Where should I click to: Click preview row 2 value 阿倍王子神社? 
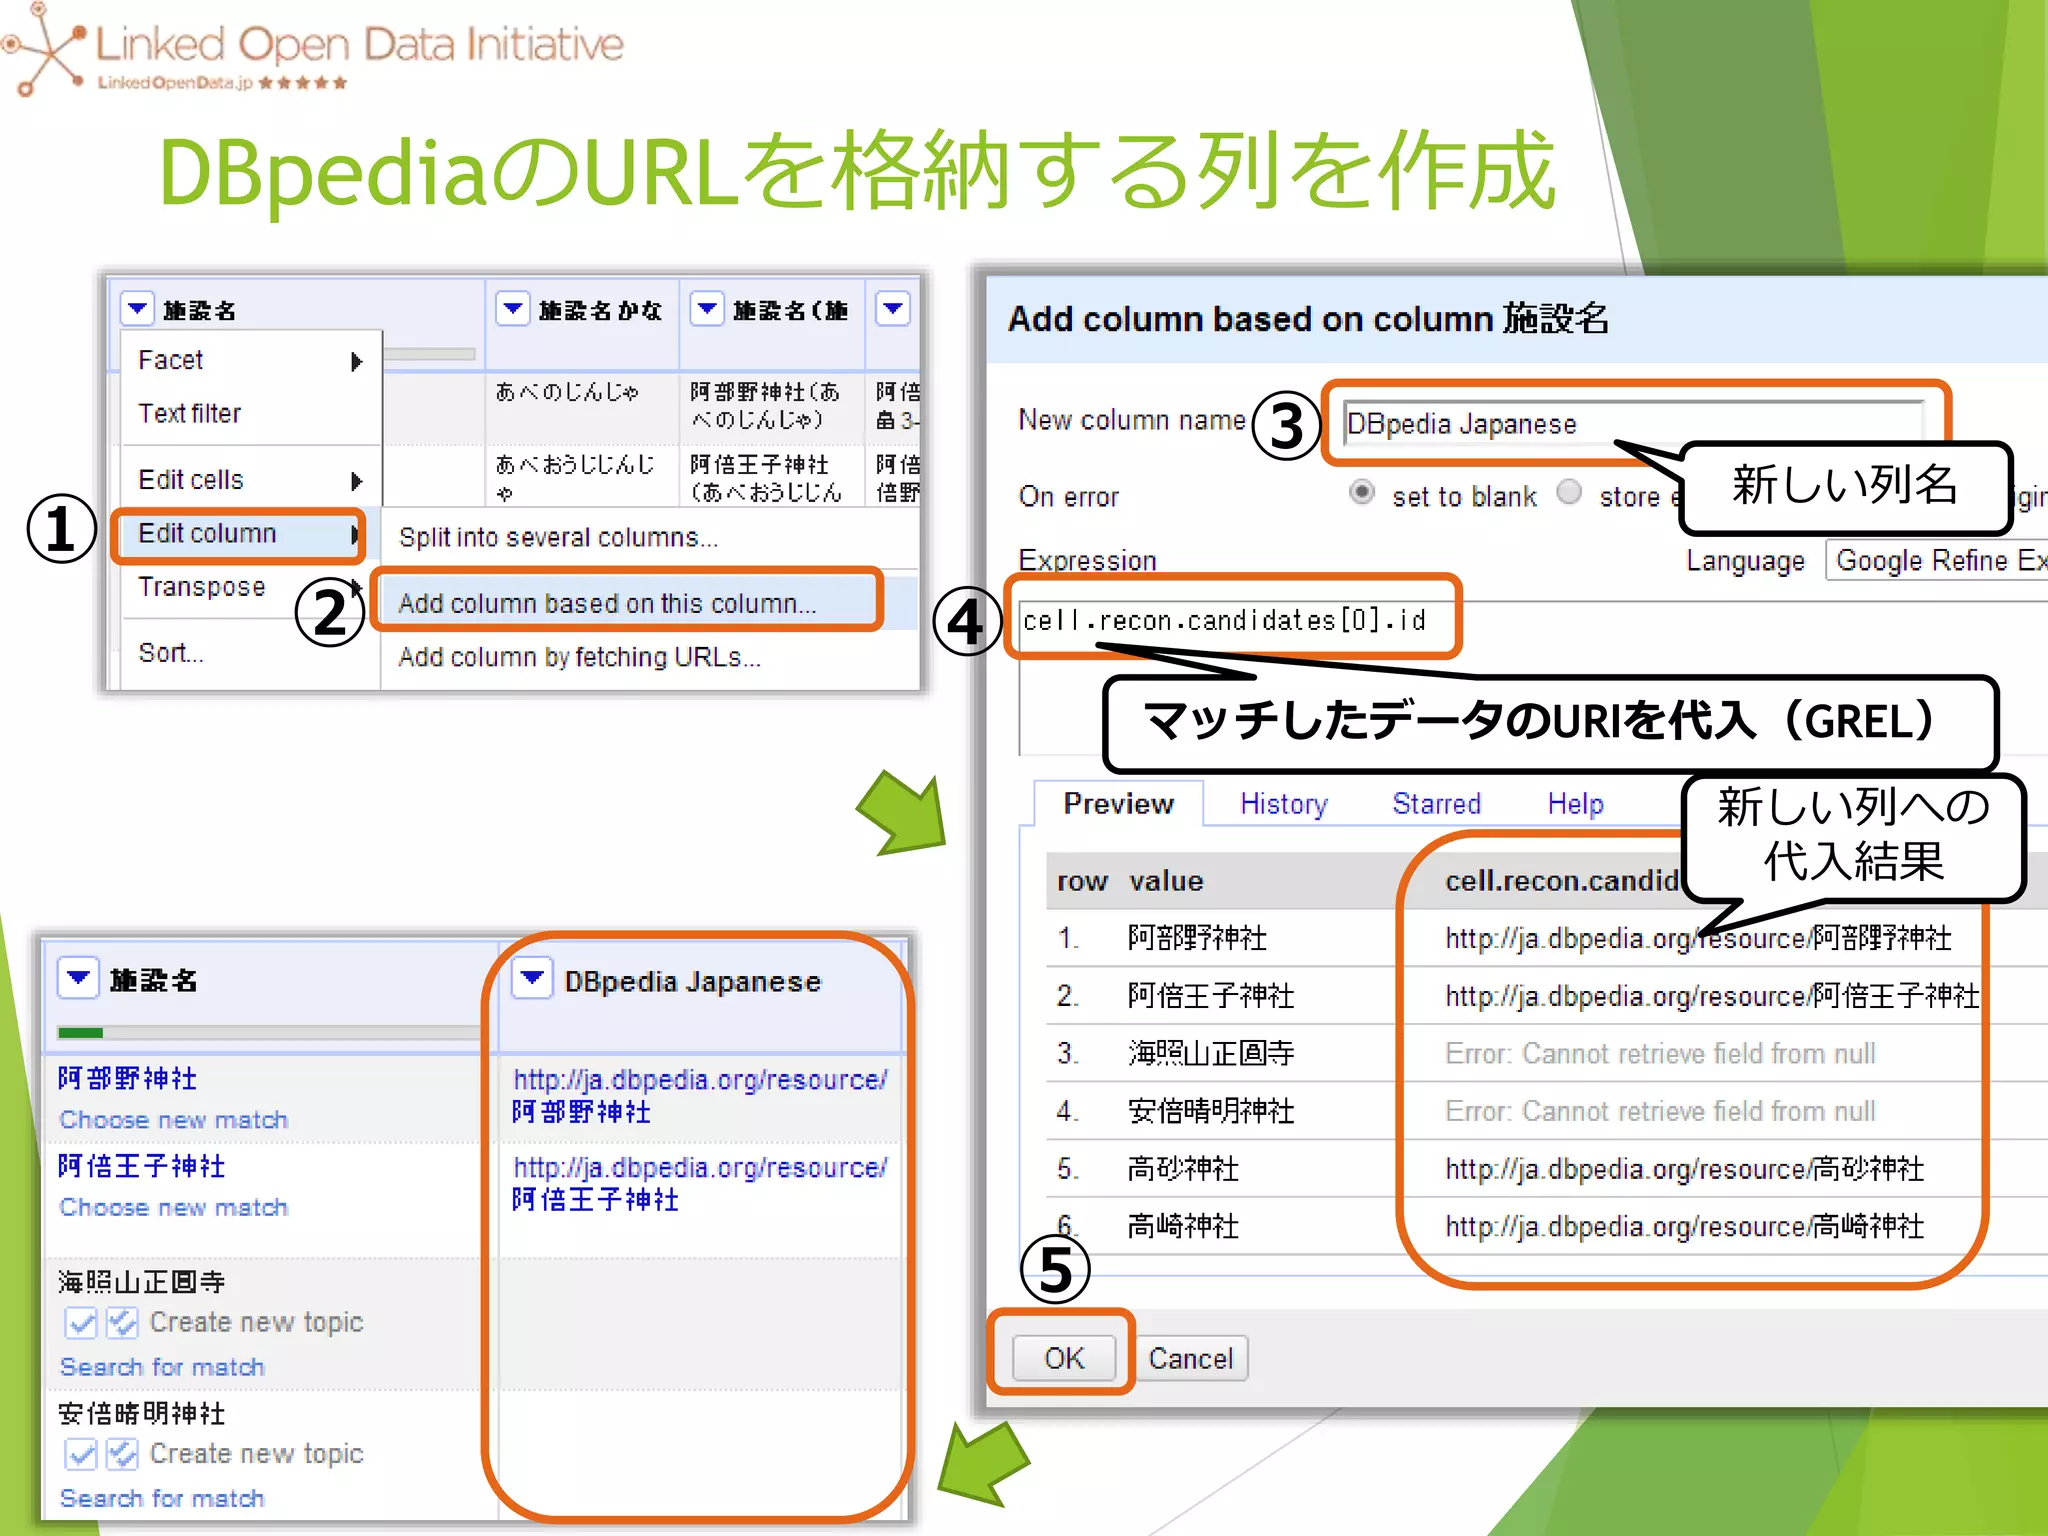pyautogui.click(x=1211, y=996)
